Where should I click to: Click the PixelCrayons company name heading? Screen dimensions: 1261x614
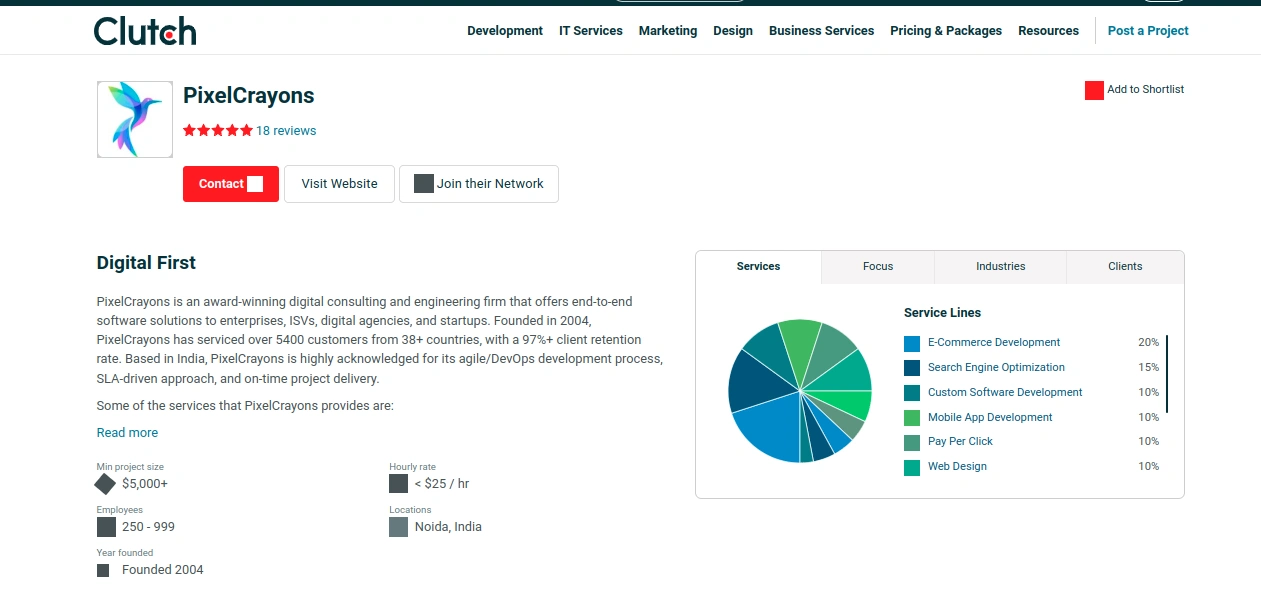pos(249,96)
